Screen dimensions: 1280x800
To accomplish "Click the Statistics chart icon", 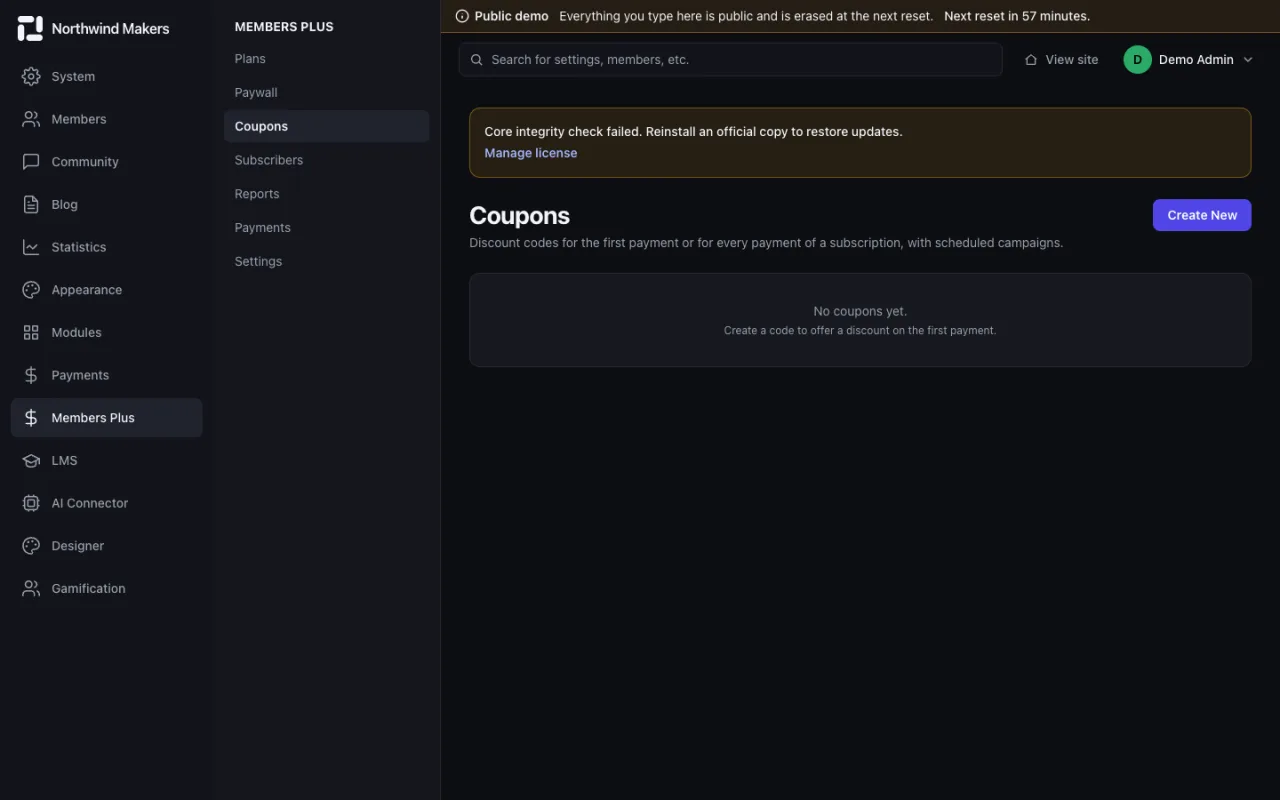I will (x=31, y=247).
